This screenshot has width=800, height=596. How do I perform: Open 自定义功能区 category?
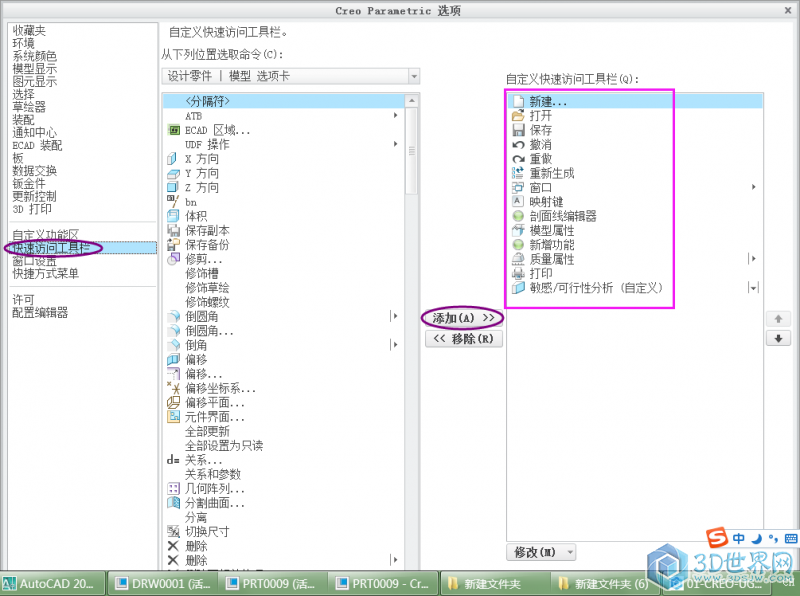[x=45, y=235]
